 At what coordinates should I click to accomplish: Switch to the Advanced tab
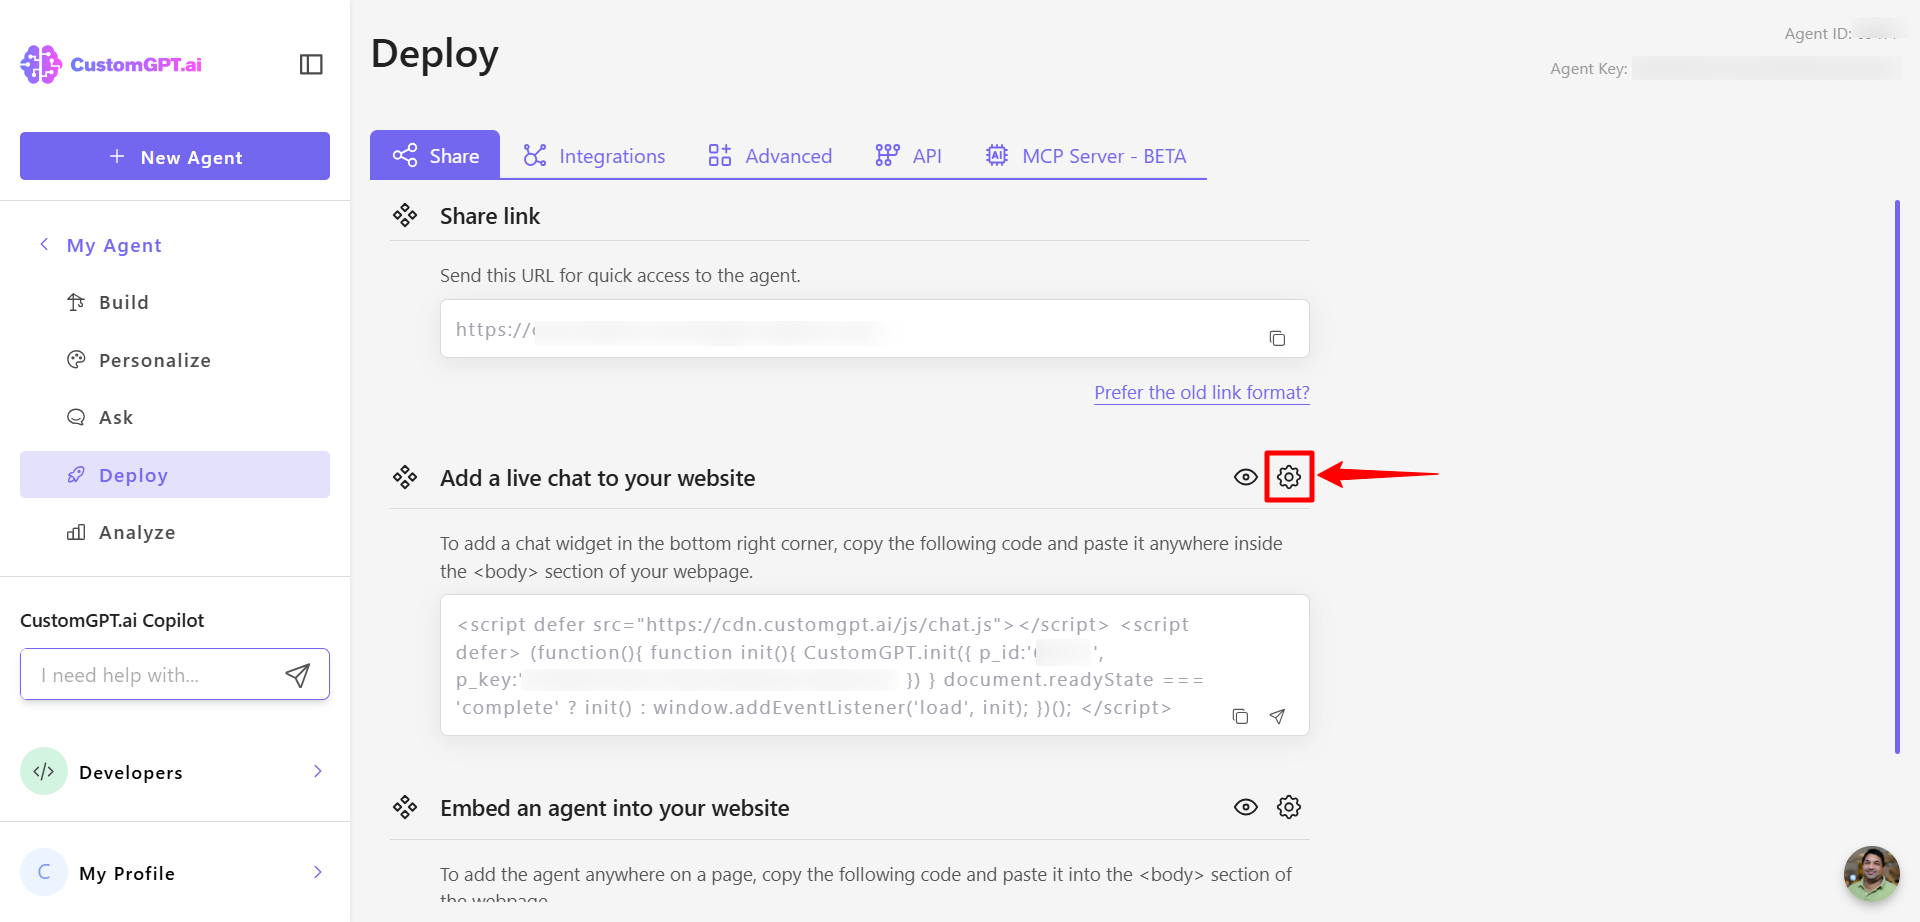[x=770, y=155]
